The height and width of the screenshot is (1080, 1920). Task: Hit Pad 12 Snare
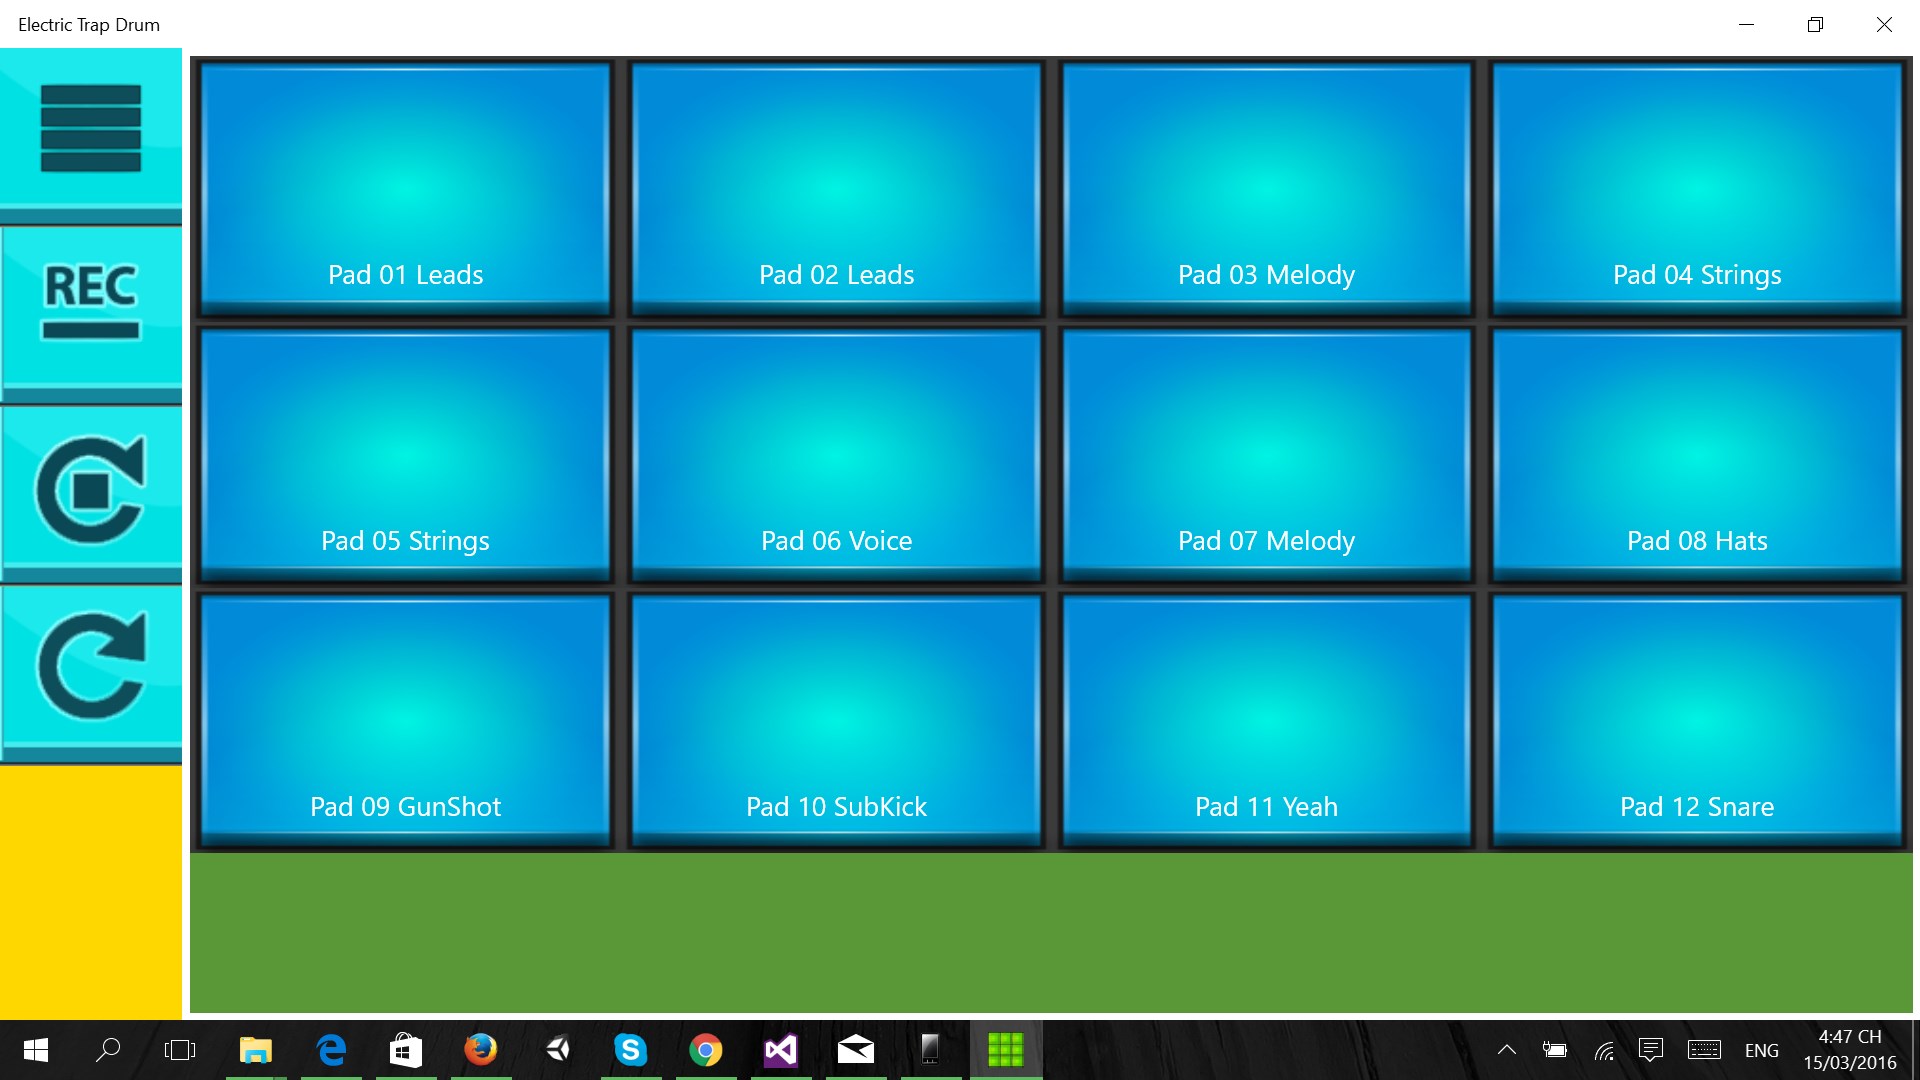point(1696,718)
